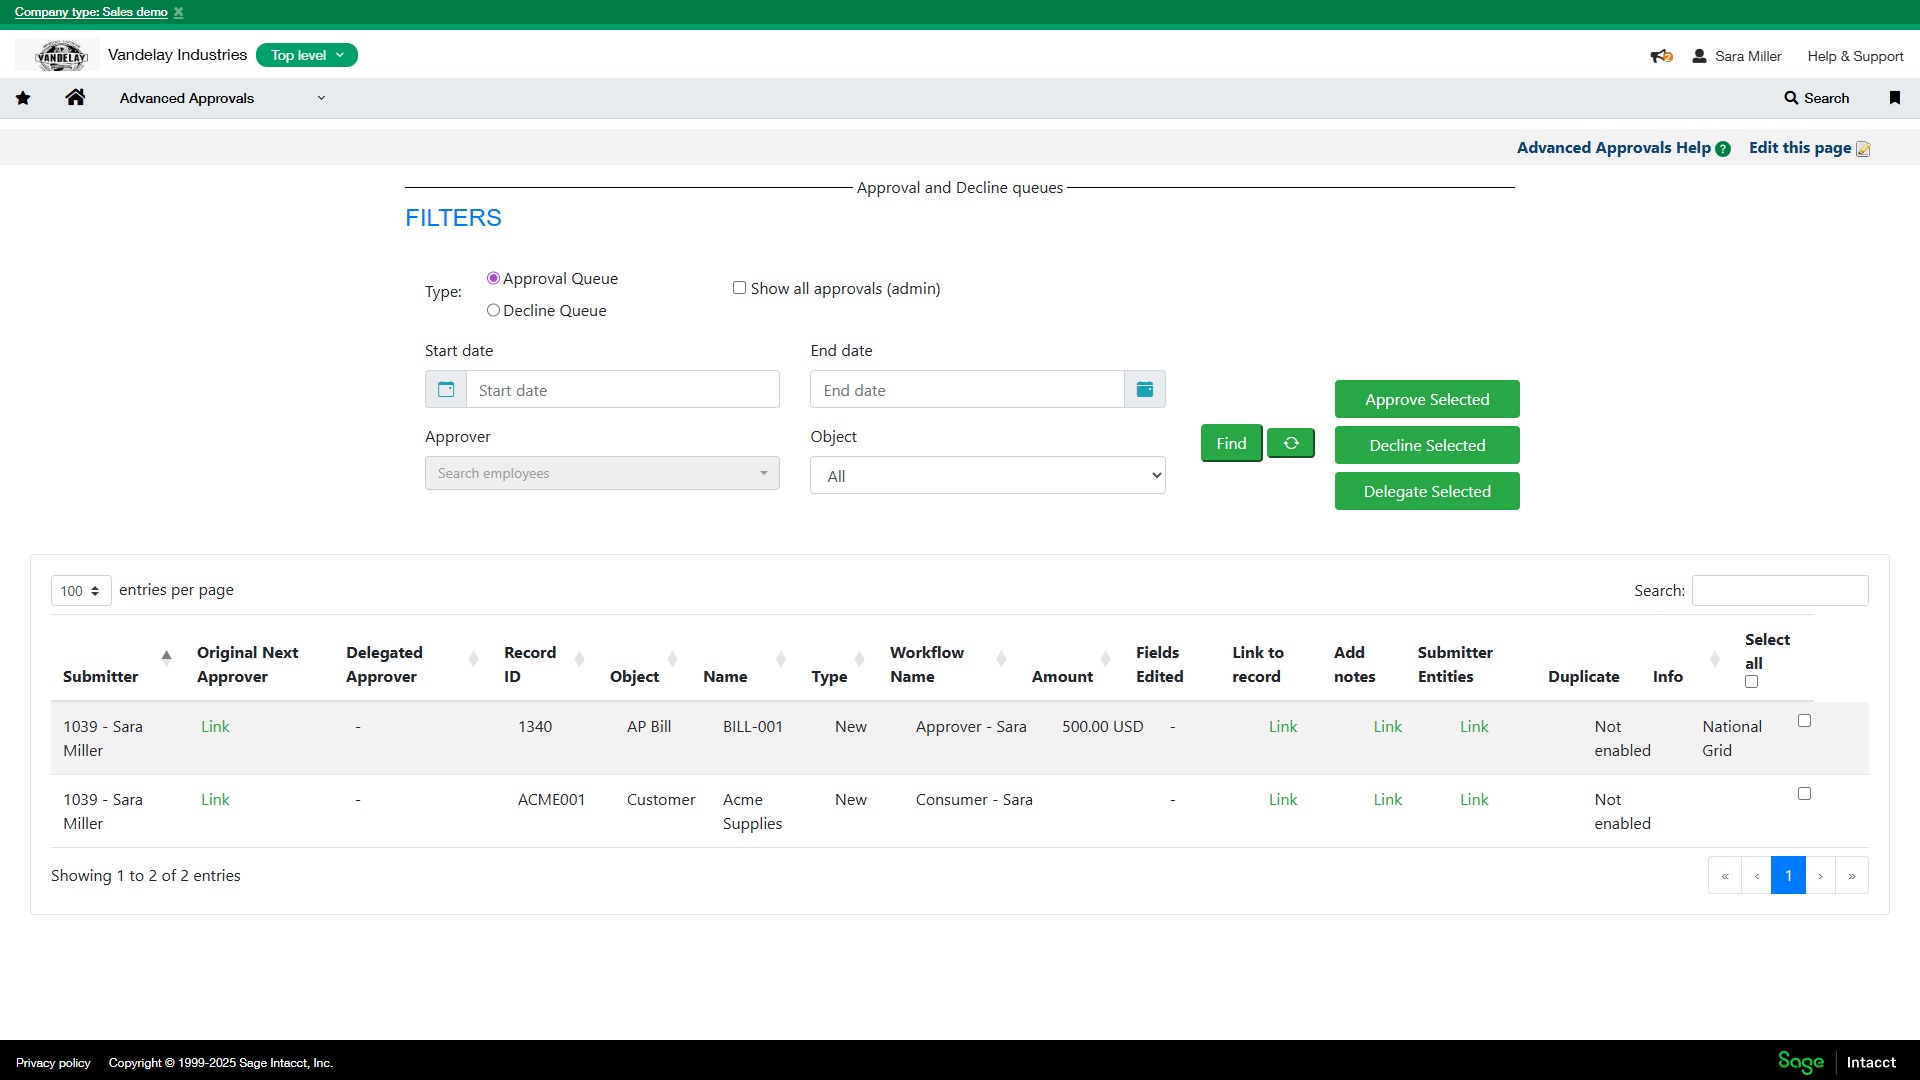
Task: Click the bookmark icon in the navigation bar
Action: (1895, 98)
